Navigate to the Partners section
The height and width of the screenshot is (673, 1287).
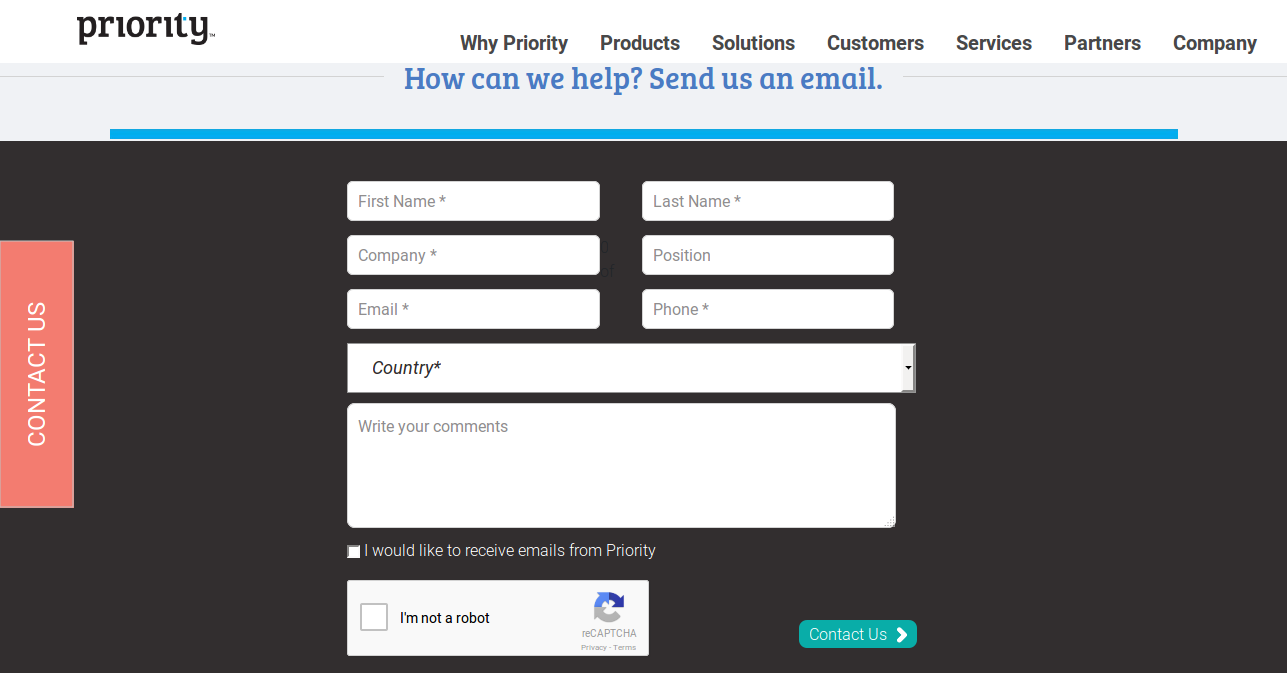click(1102, 43)
